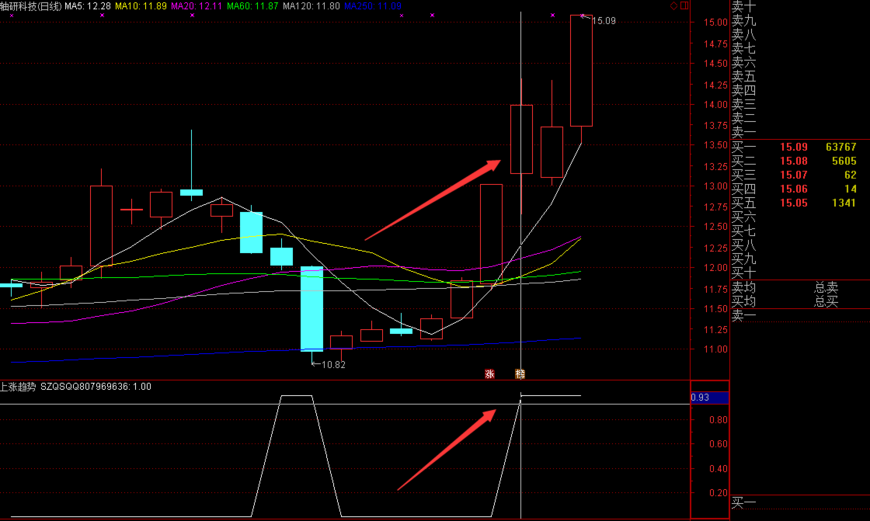Click the 买二 bid price 15.08
This screenshot has width=870, height=521.
(793, 161)
